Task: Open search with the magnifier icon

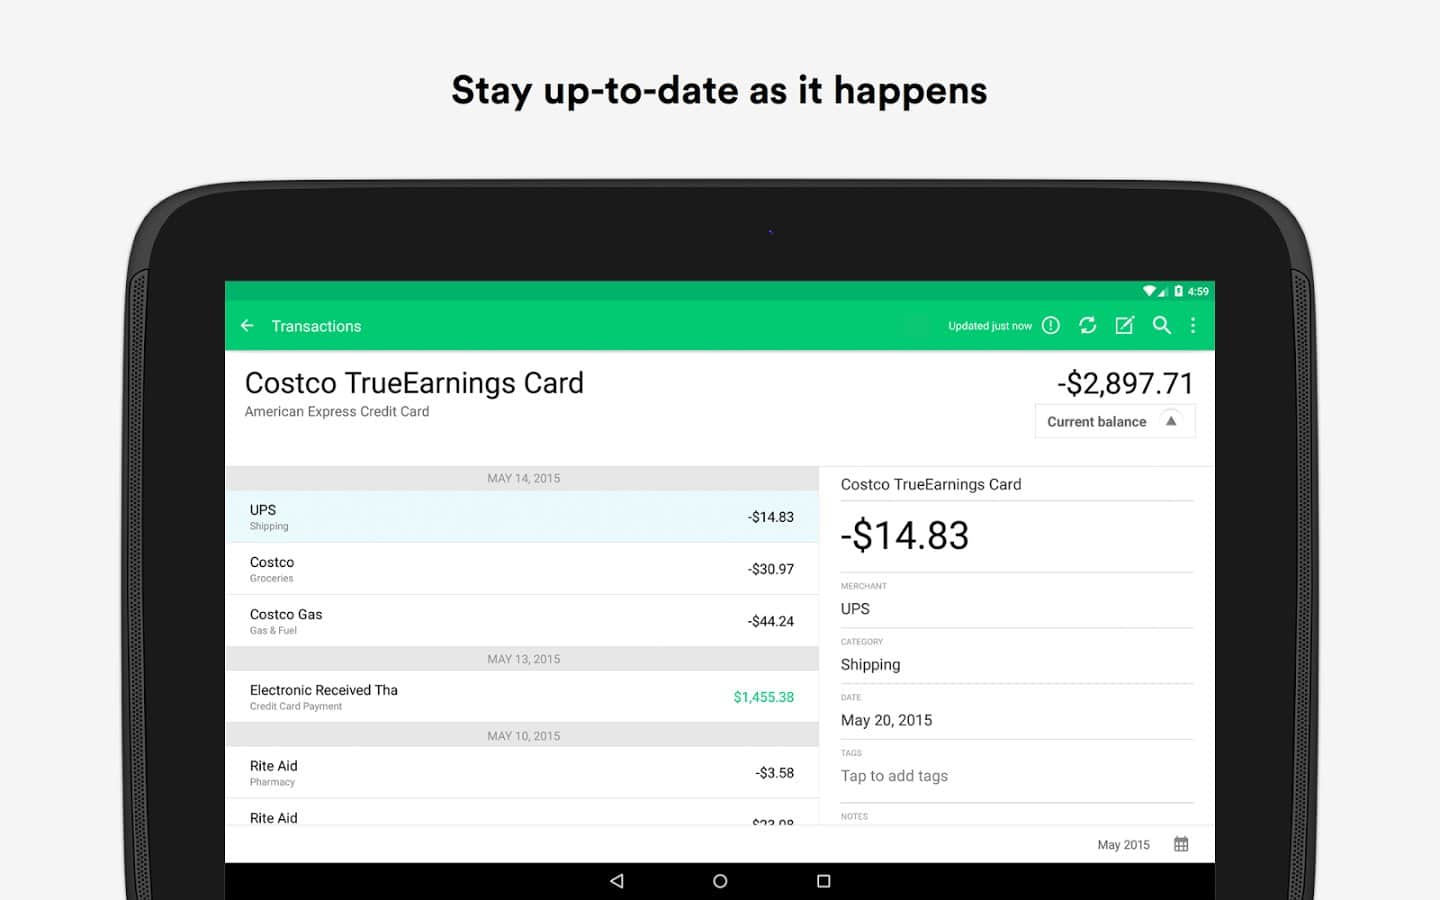Action: tap(1161, 326)
